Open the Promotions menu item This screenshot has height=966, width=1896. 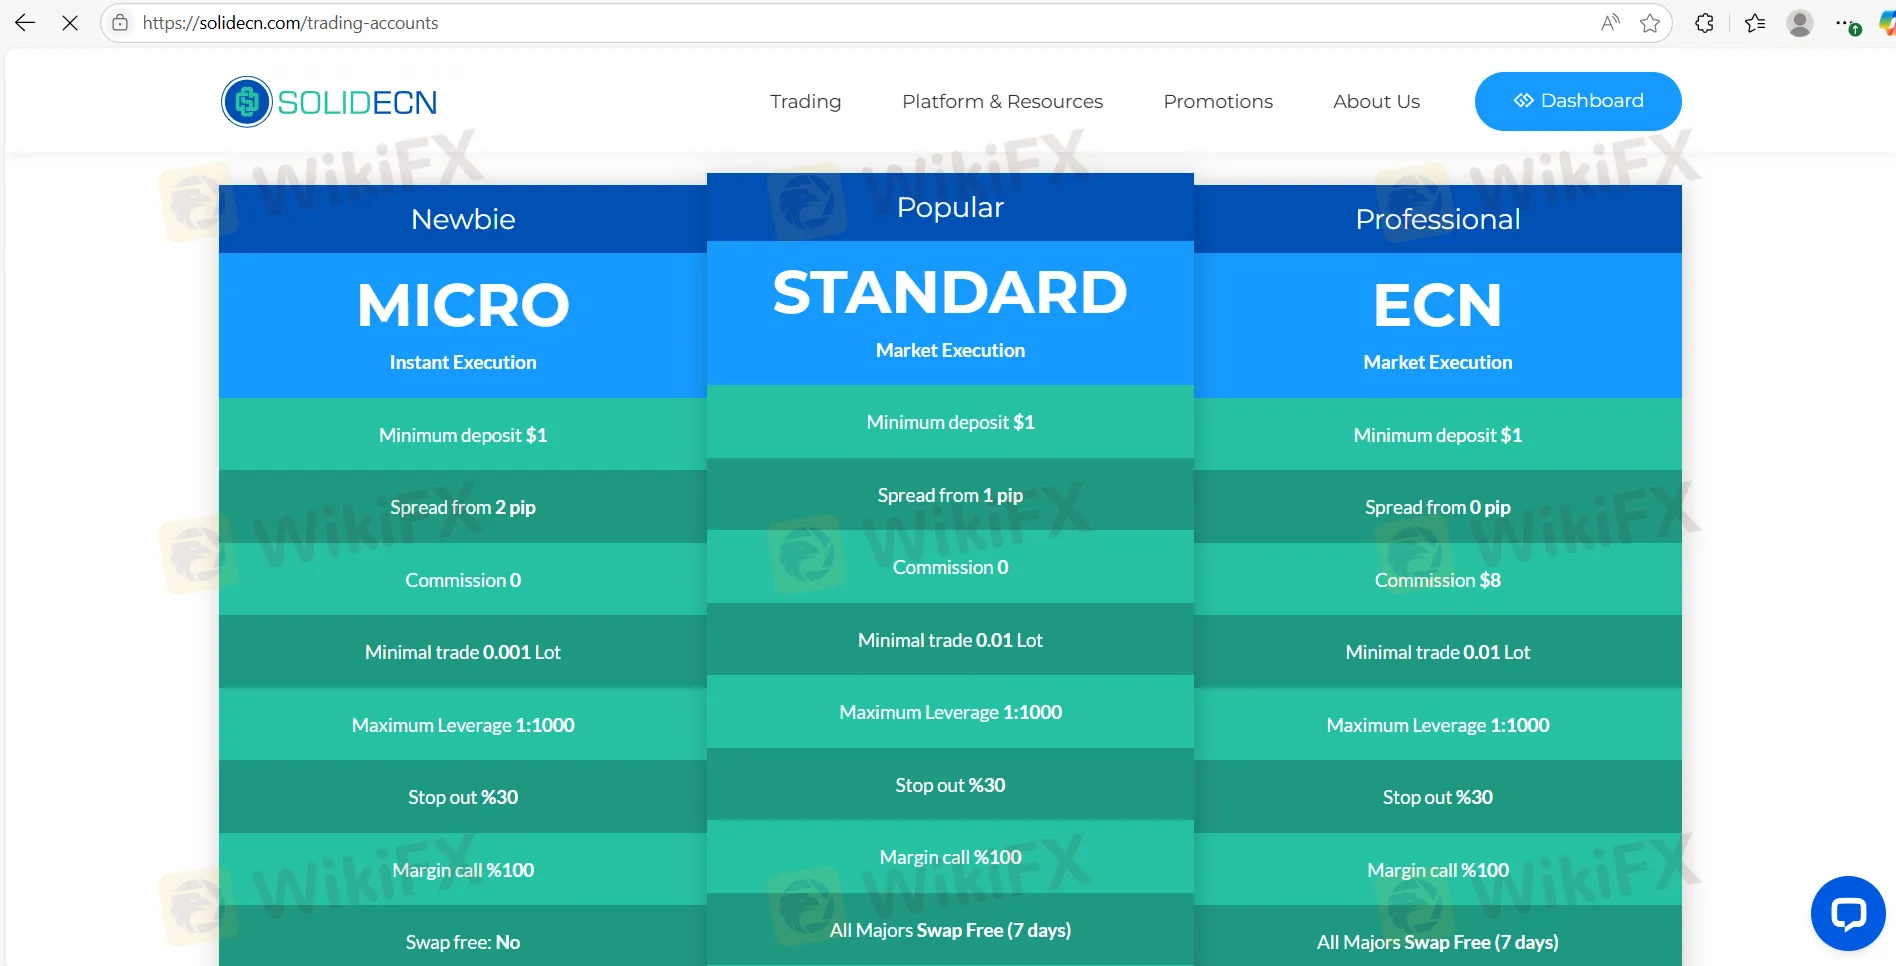pyautogui.click(x=1217, y=102)
